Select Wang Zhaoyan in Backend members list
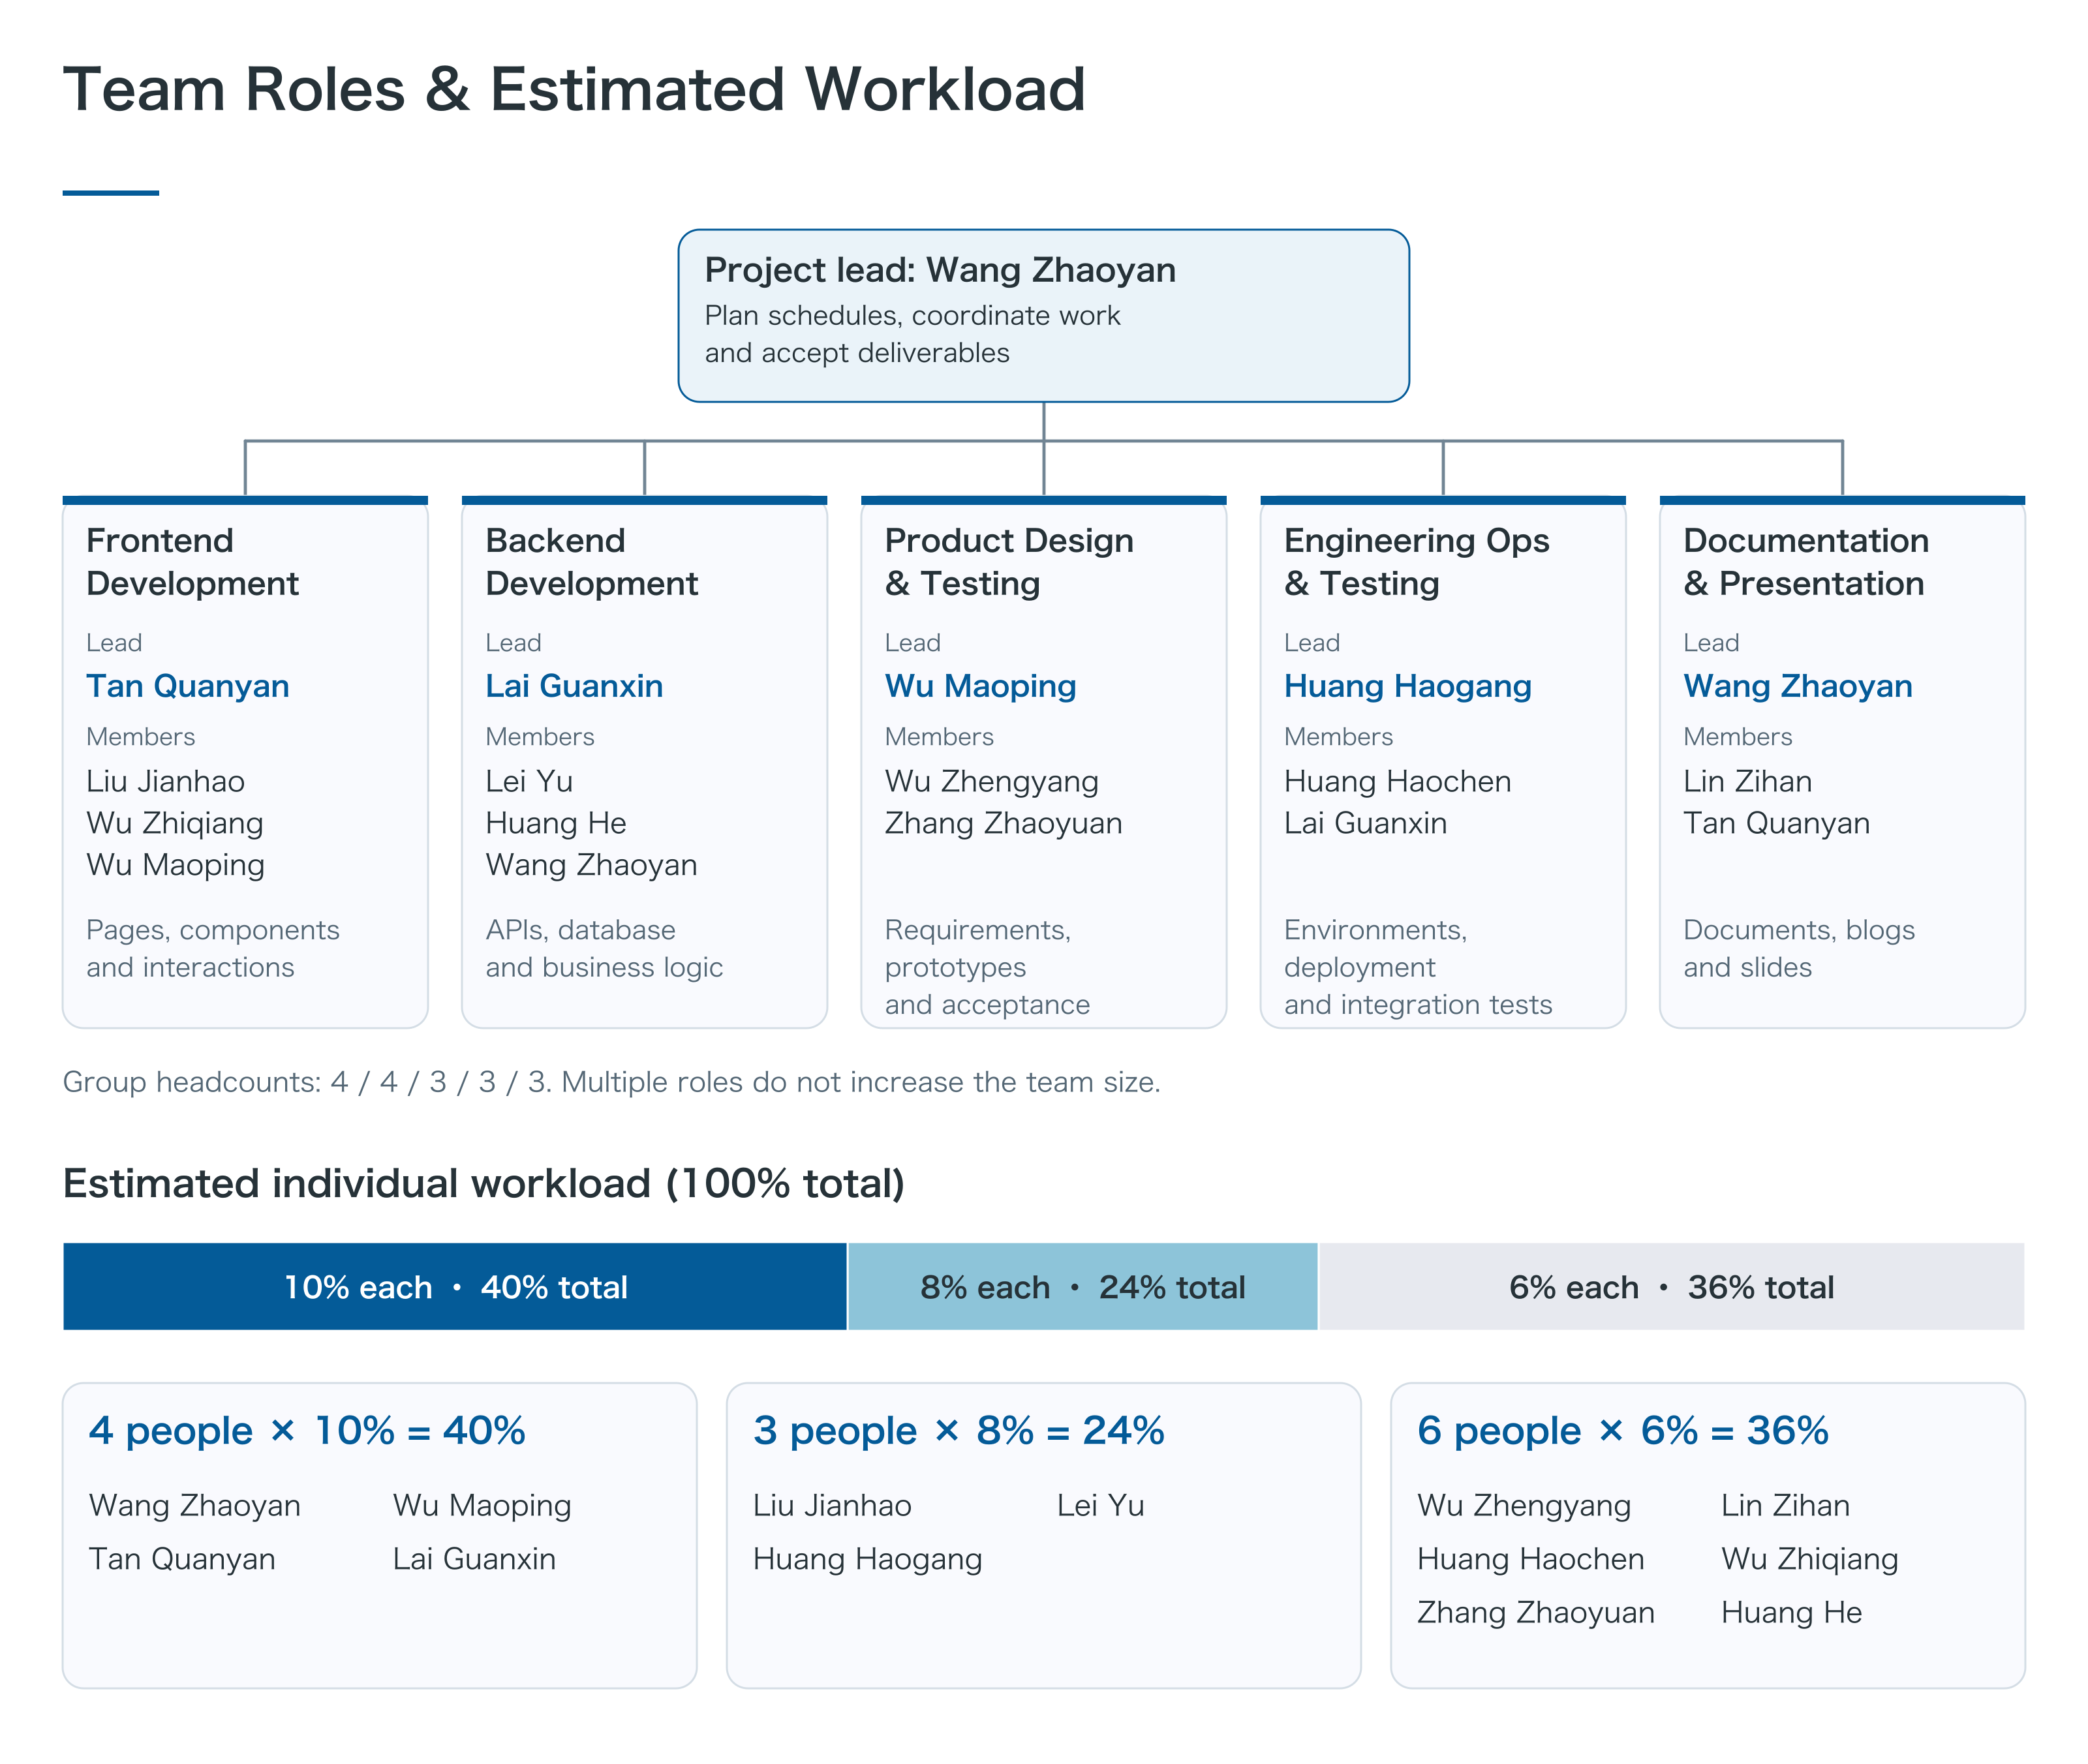The image size is (2088, 1764). pos(591,865)
